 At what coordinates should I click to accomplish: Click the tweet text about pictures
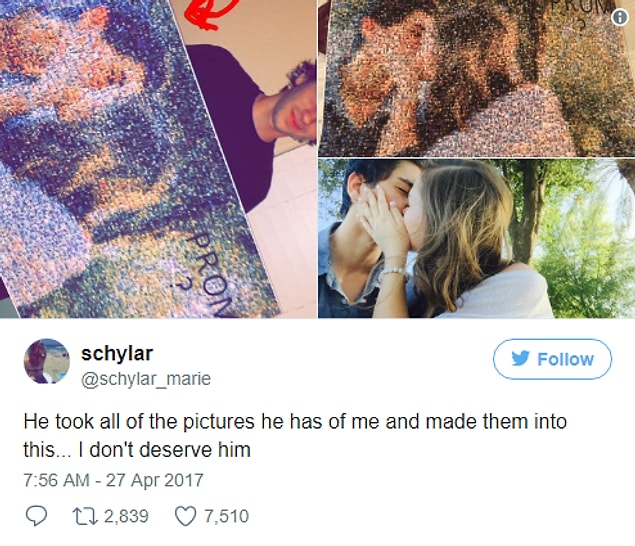pyautogui.click(x=295, y=435)
